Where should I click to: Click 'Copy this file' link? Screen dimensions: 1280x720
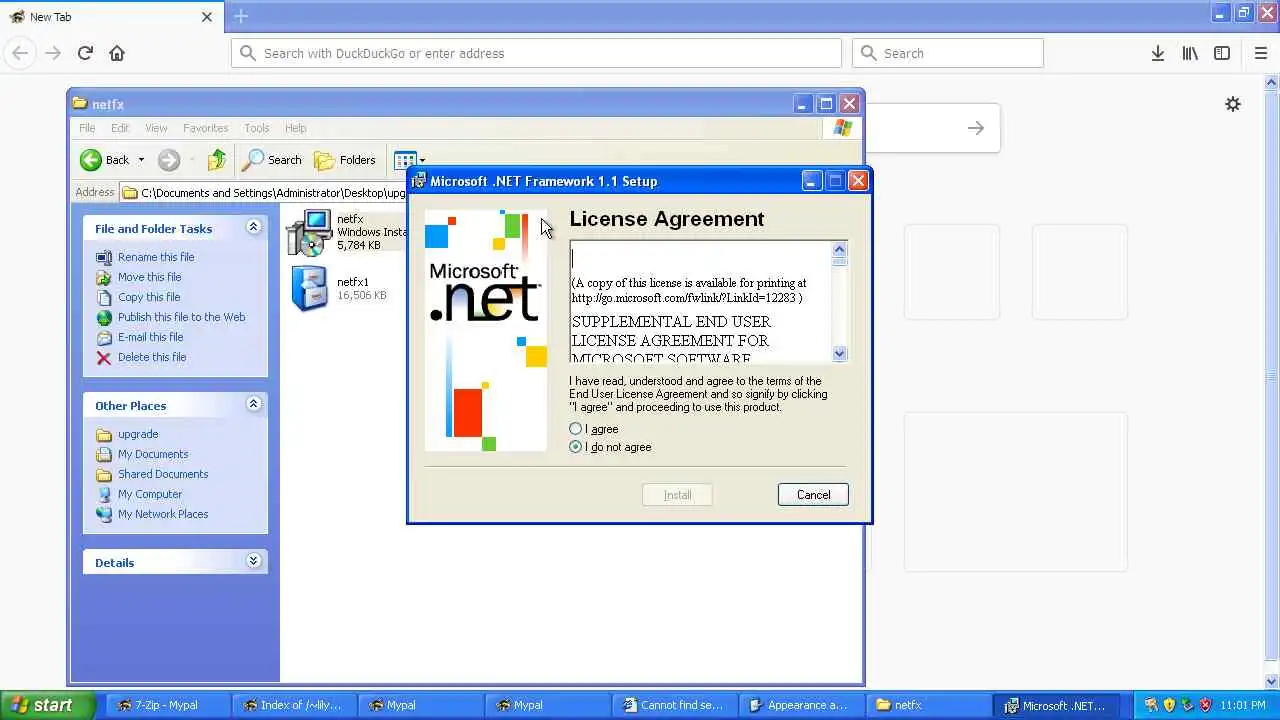[149, 297]
